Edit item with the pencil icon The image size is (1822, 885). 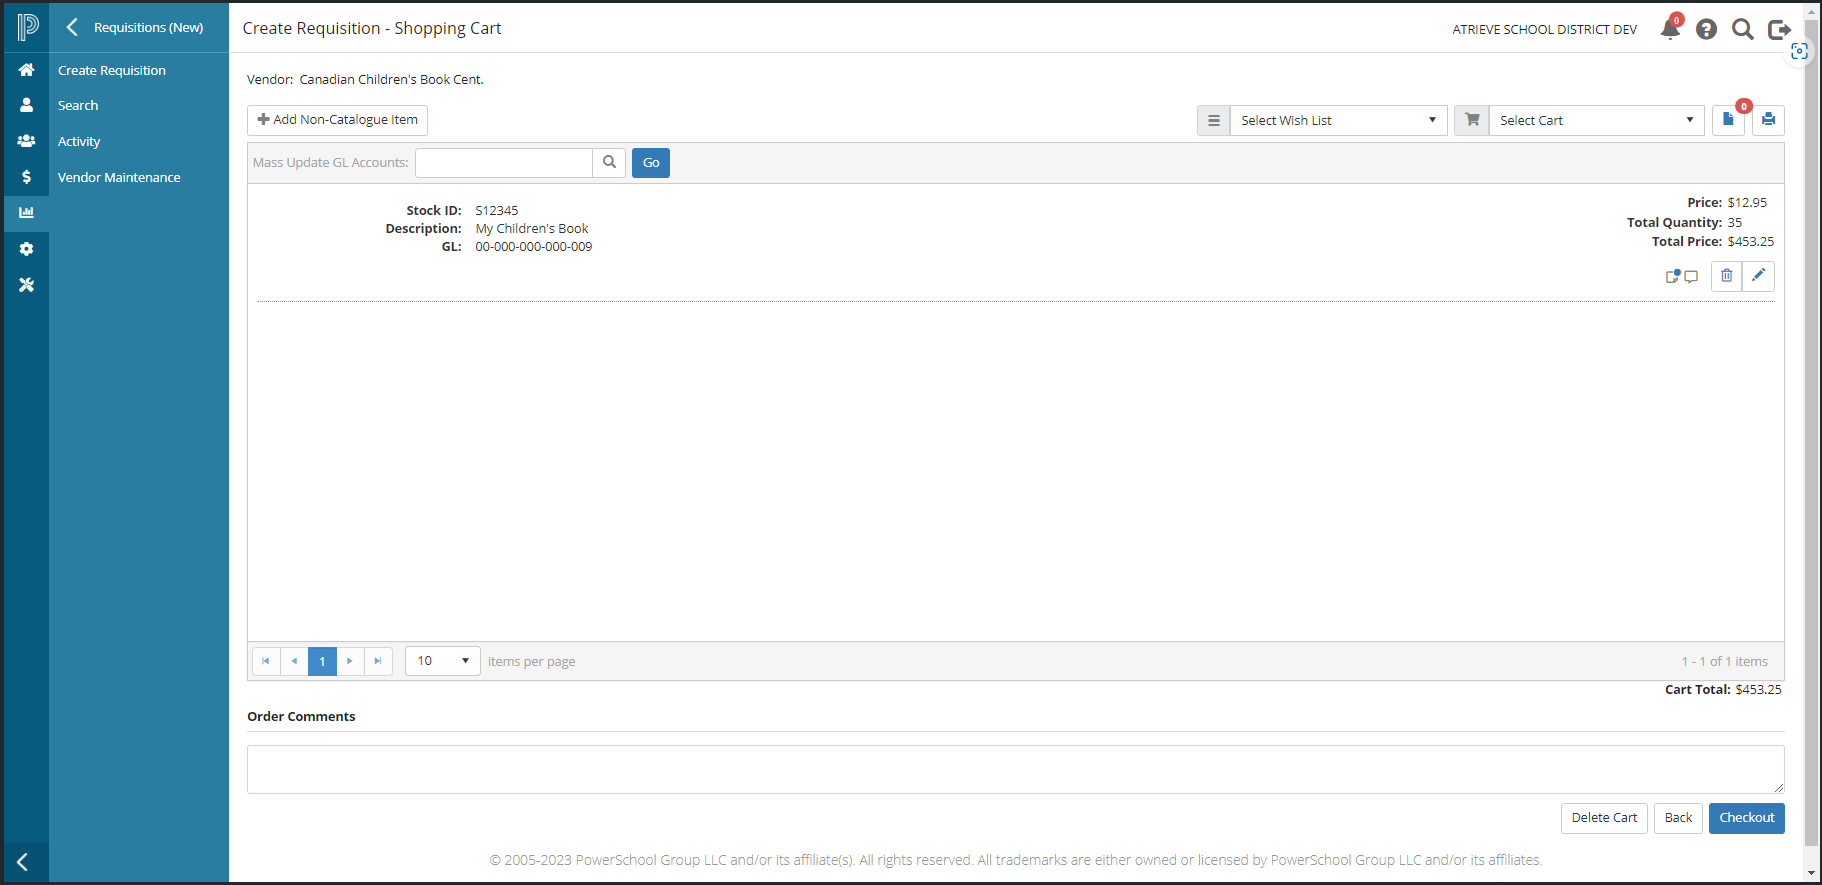1758,276
